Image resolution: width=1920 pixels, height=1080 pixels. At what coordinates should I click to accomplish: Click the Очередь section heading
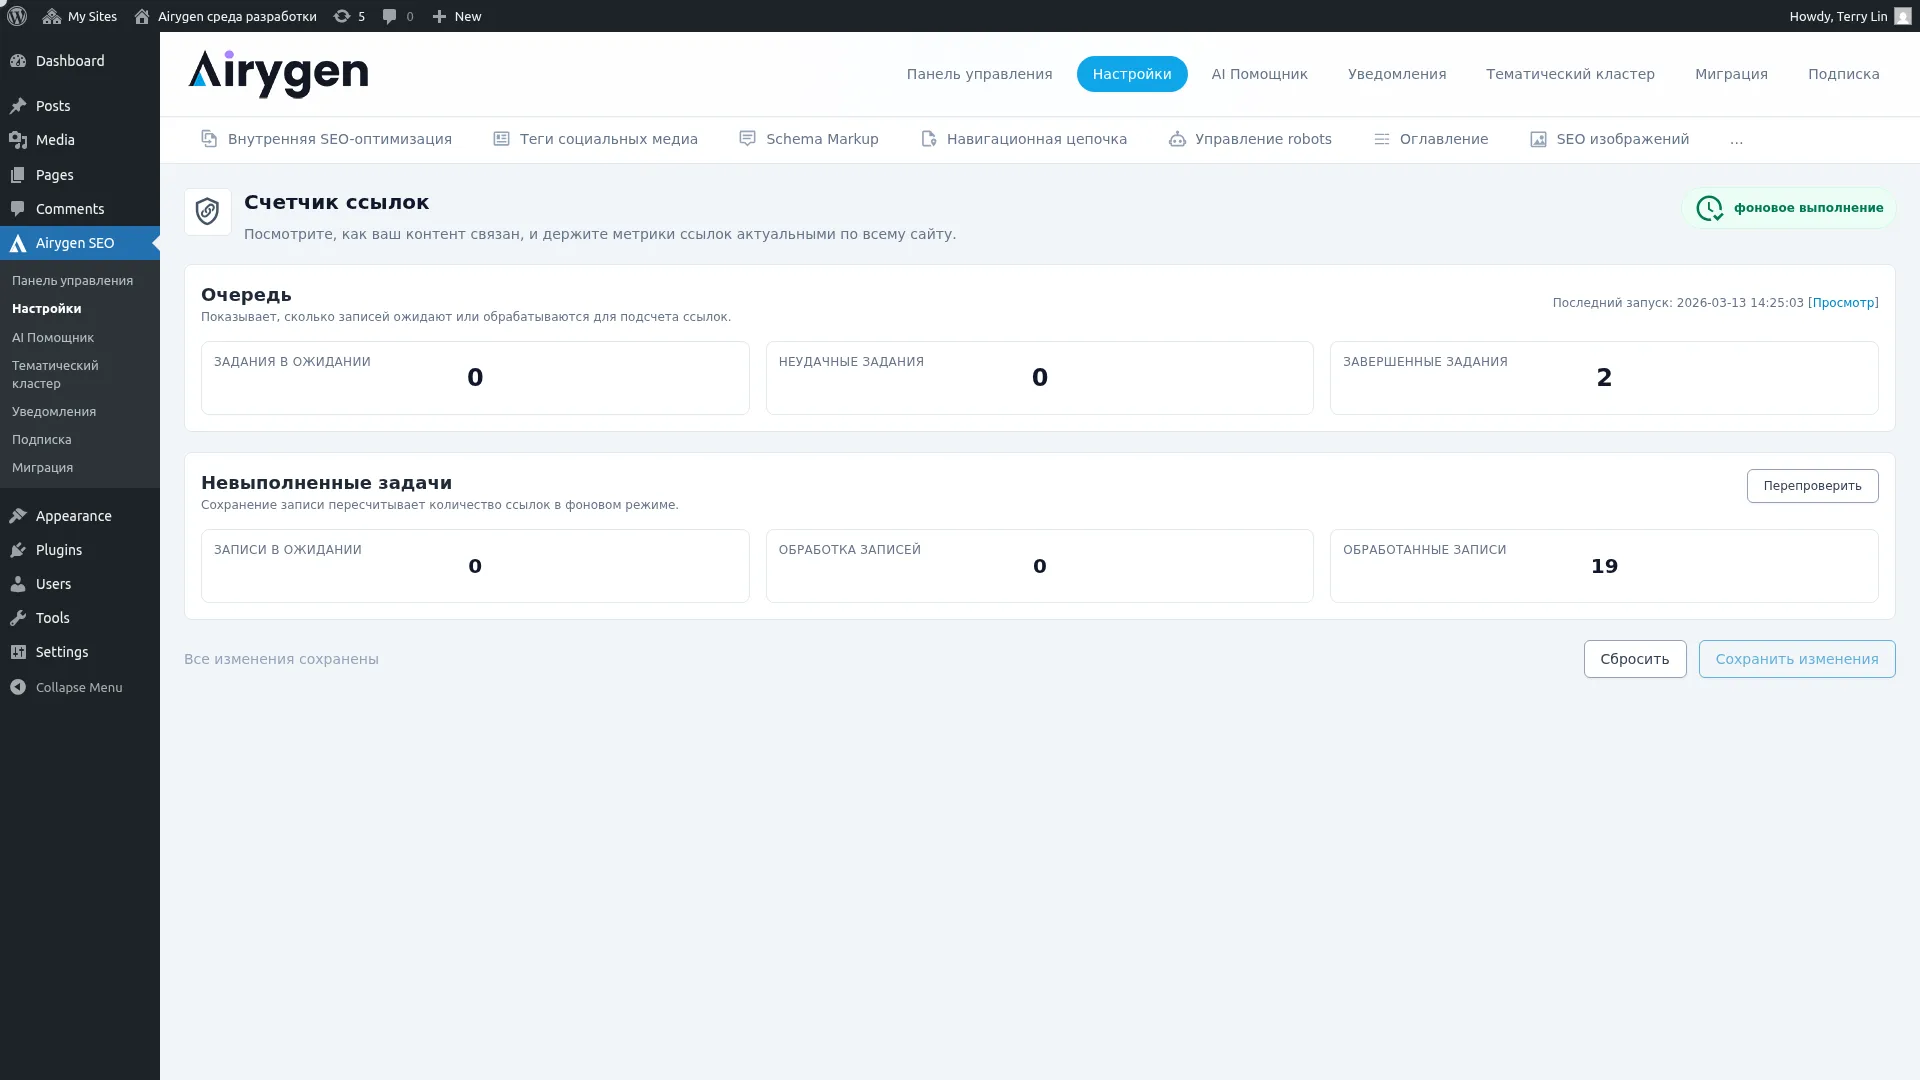pyautogui.click(x=246, y=295)
